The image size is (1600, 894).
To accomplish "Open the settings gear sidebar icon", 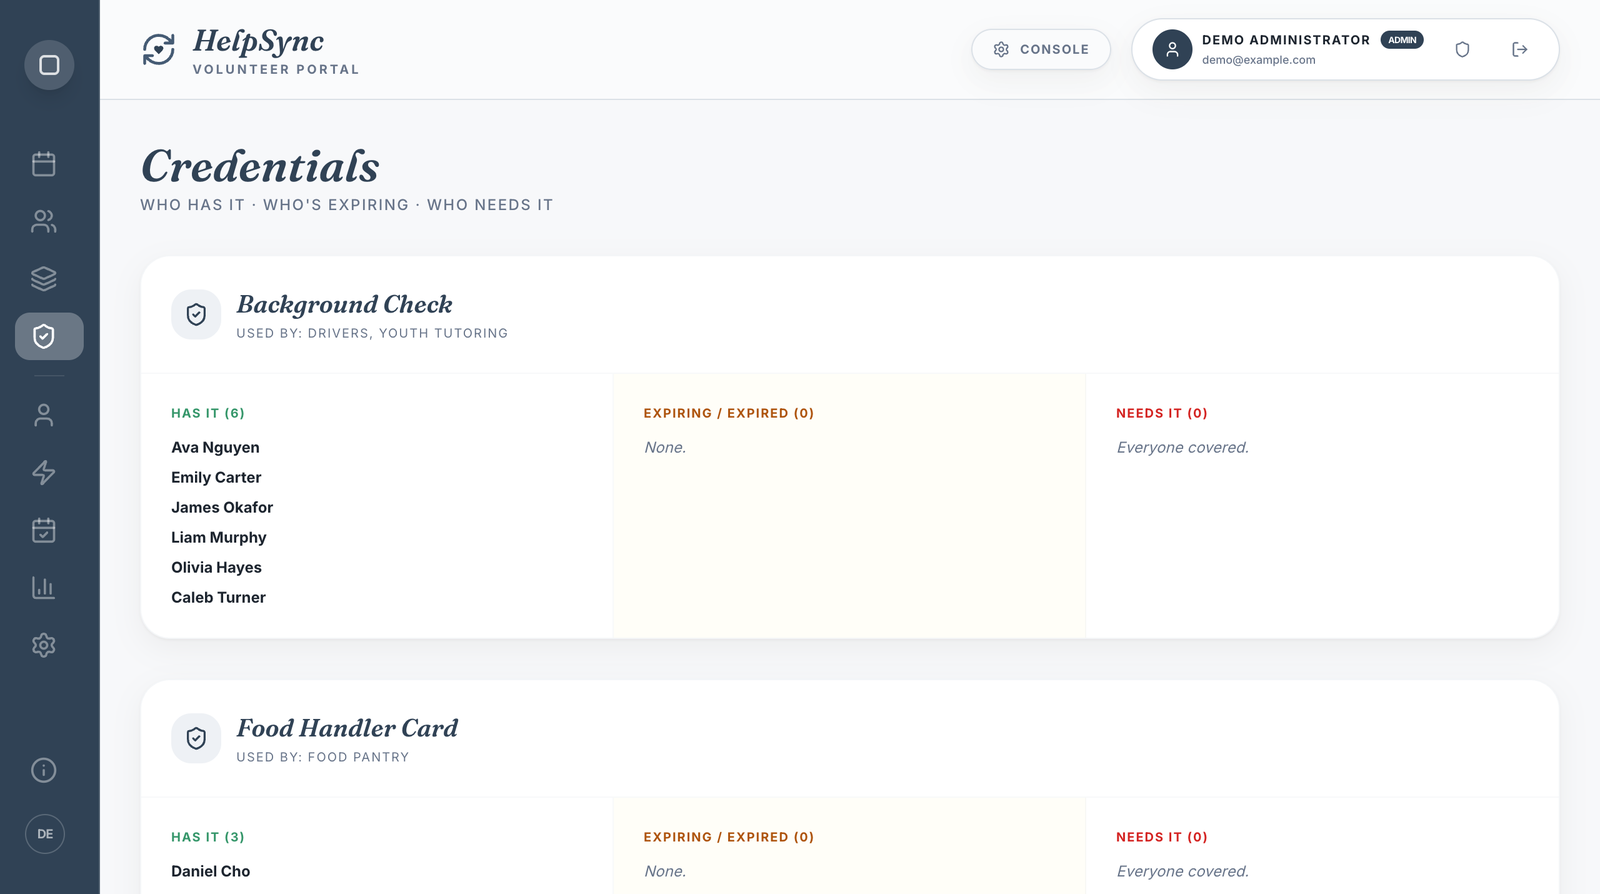I will (44, 645).
